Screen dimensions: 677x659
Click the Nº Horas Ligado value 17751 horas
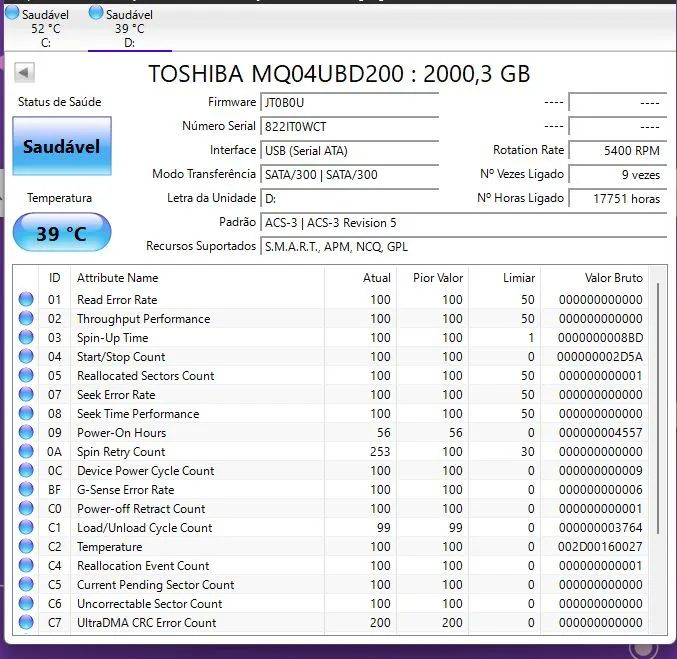tap(618, 199)
